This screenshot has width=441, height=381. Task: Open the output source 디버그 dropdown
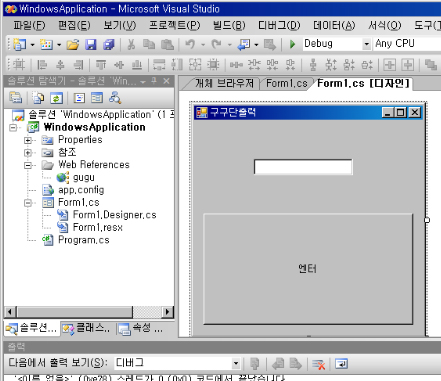click(236, 363)
